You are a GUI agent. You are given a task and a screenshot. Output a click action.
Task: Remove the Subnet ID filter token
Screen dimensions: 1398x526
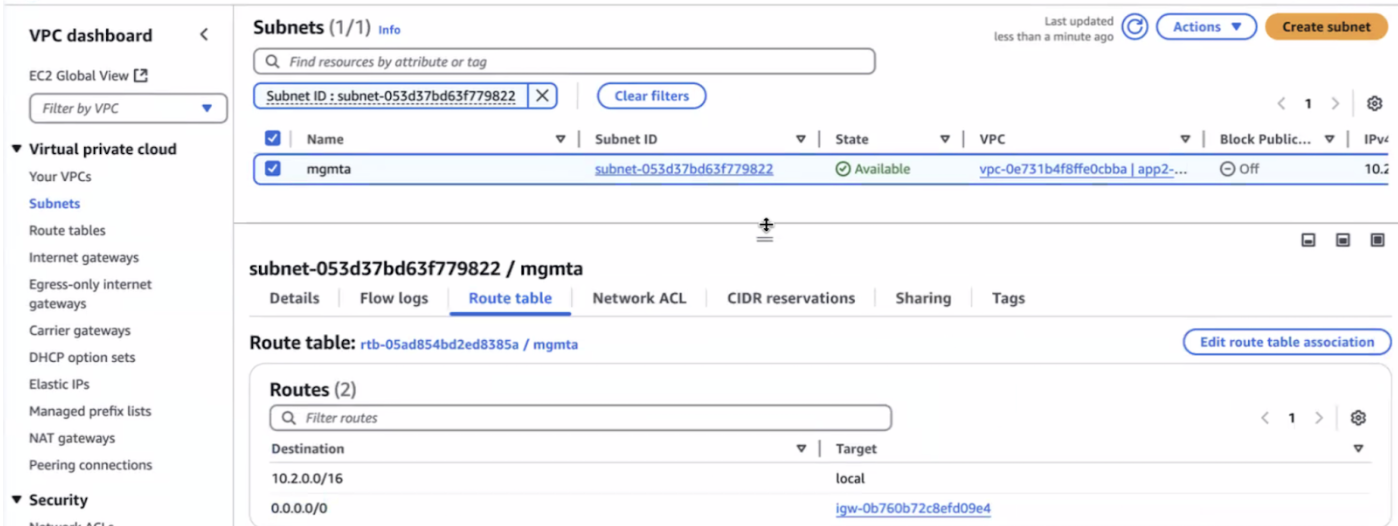point(542,96)
